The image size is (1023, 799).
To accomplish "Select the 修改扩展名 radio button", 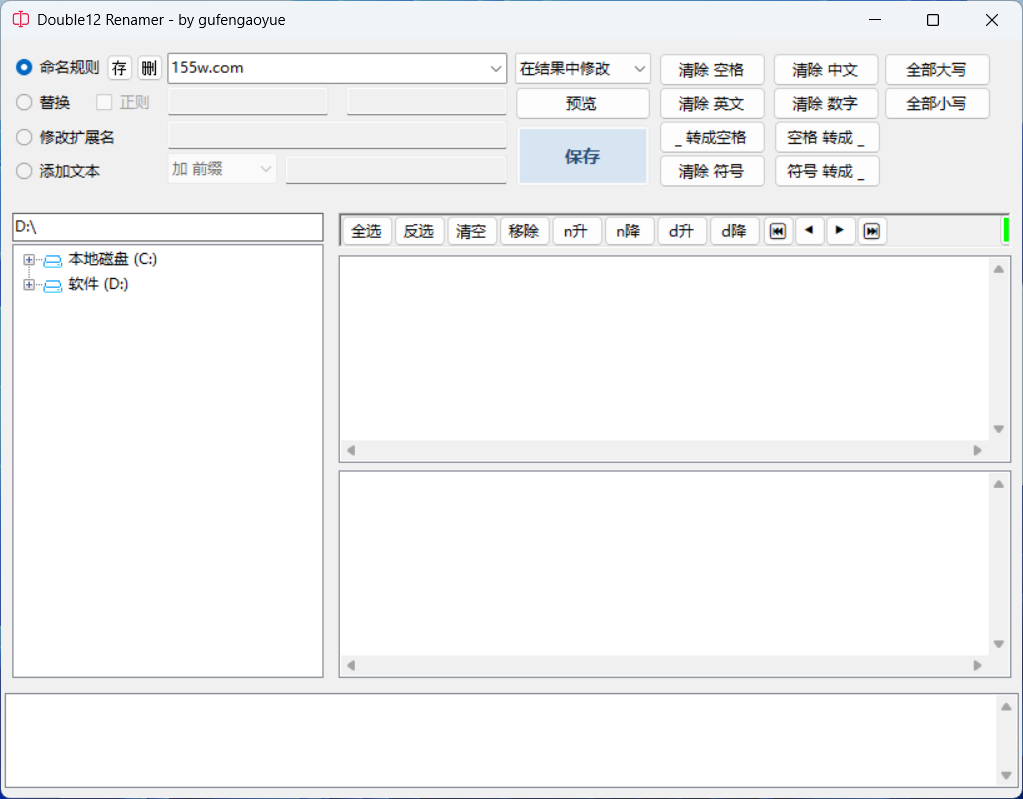I will click(x=24, y=137).
